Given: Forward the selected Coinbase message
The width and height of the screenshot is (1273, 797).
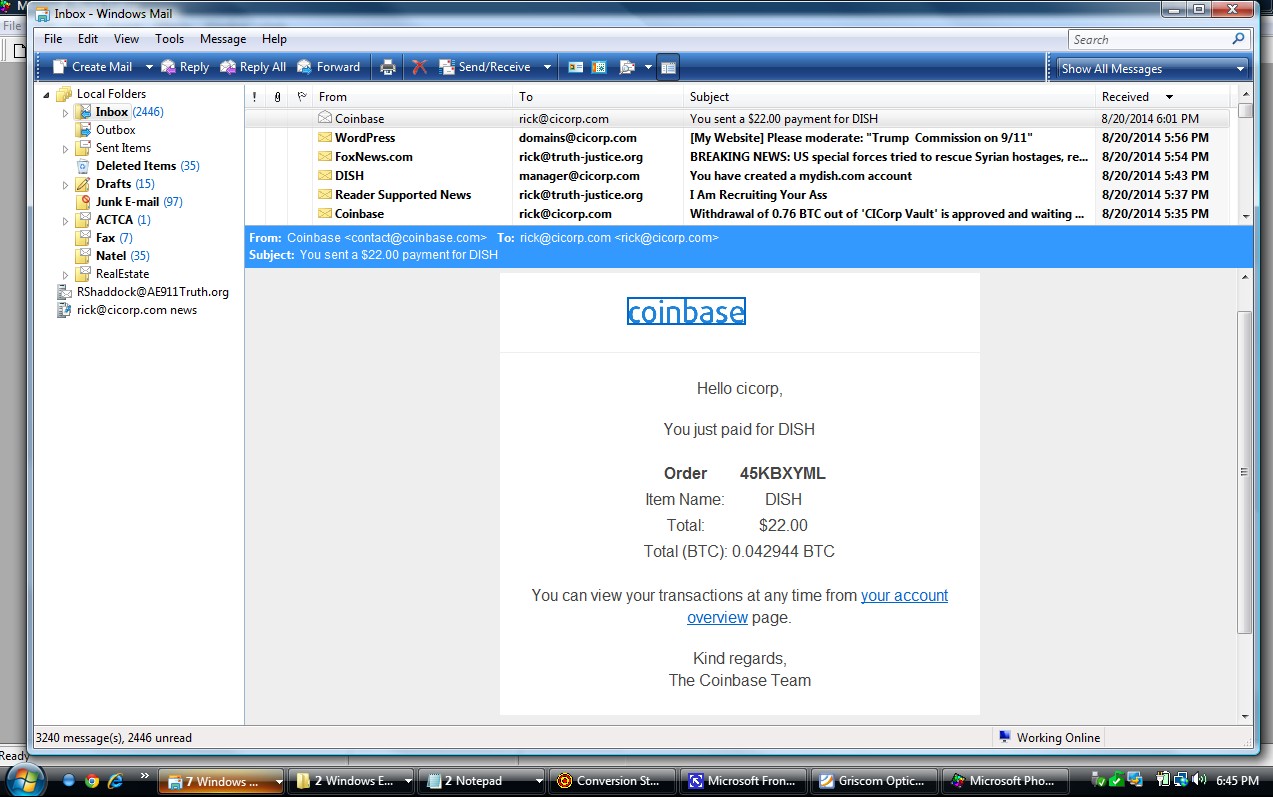Looking at the screenshot, I should point(329,67).
